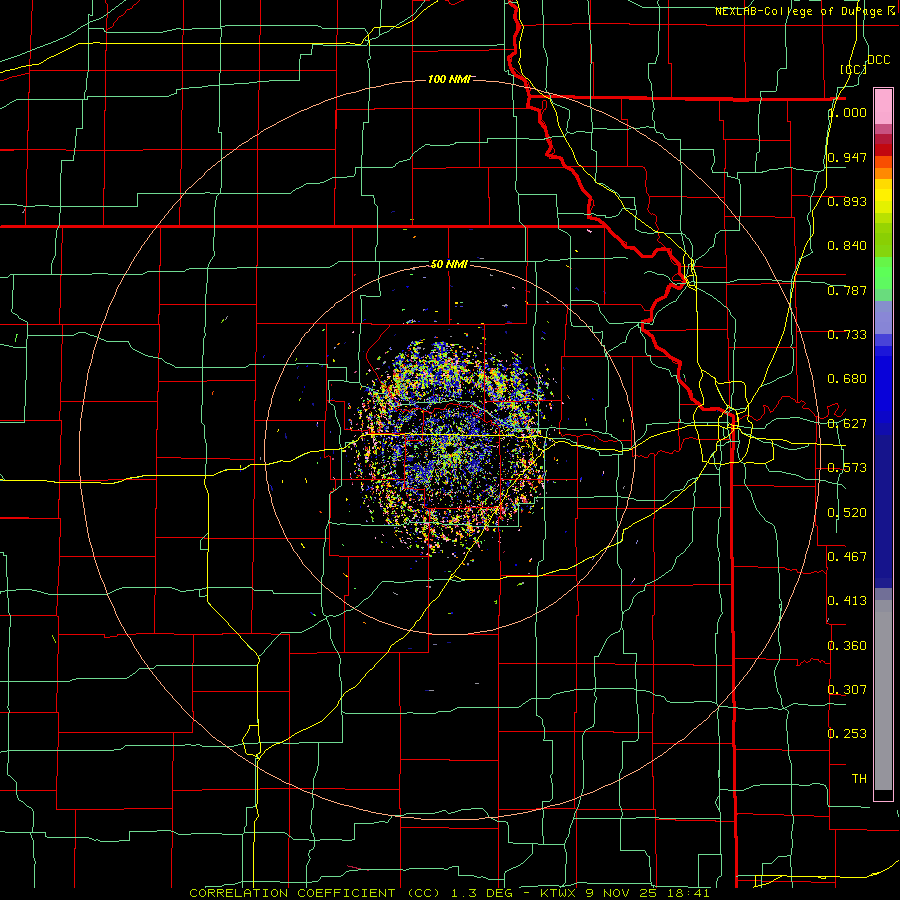Viewport: 900px width, 900px height.
Task: Pick the 0.680 scale label
Action: (x=847, y=379)
